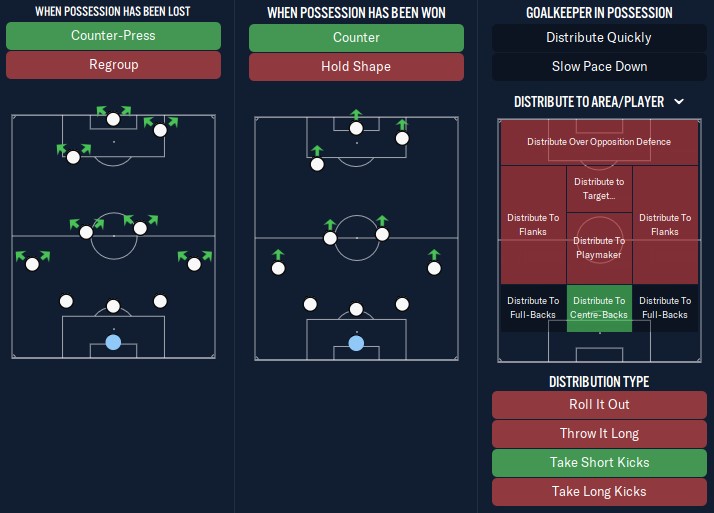Select the top striker dot in possession-lost pitch
714x513 pixels.
(113, 119)
